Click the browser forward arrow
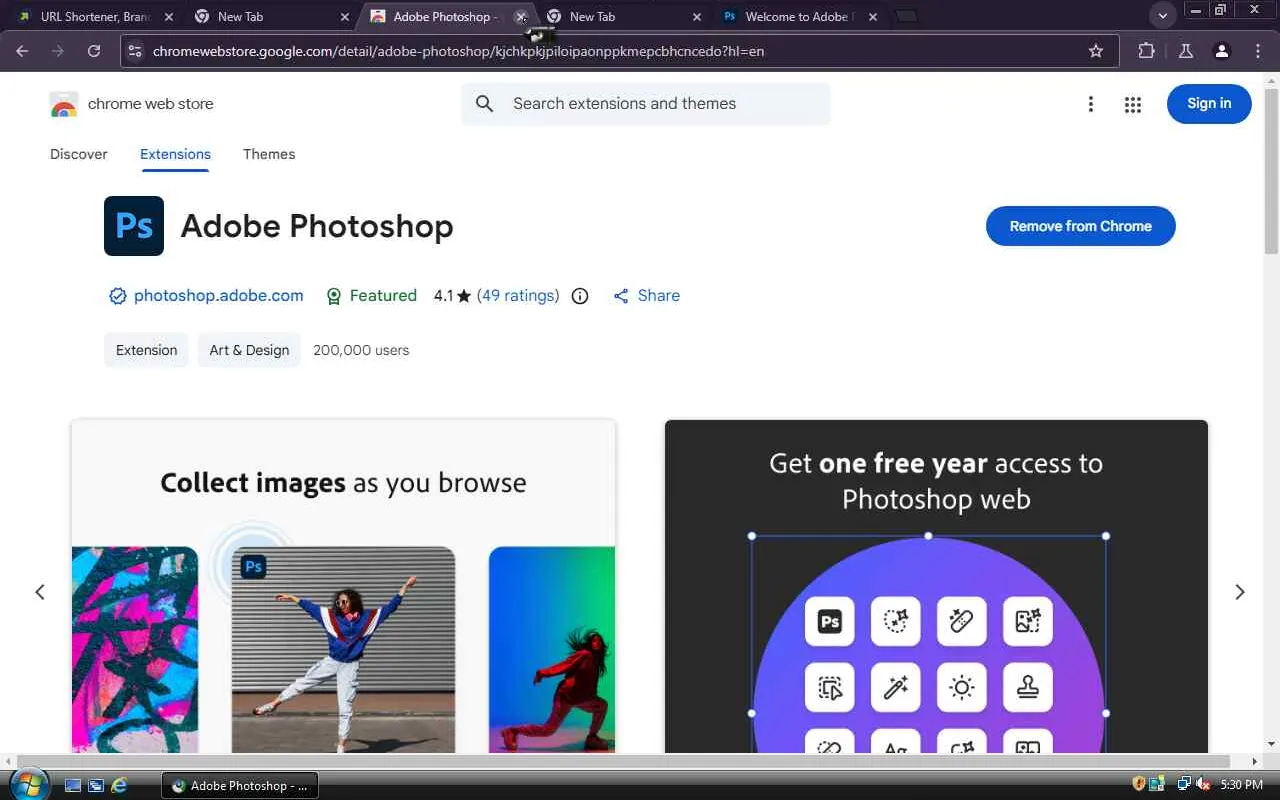 [58, 51]
